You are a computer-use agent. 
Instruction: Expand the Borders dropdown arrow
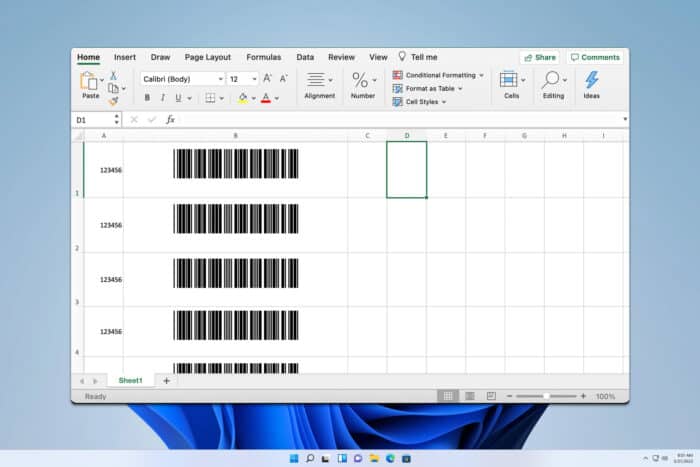pos(221,98)
